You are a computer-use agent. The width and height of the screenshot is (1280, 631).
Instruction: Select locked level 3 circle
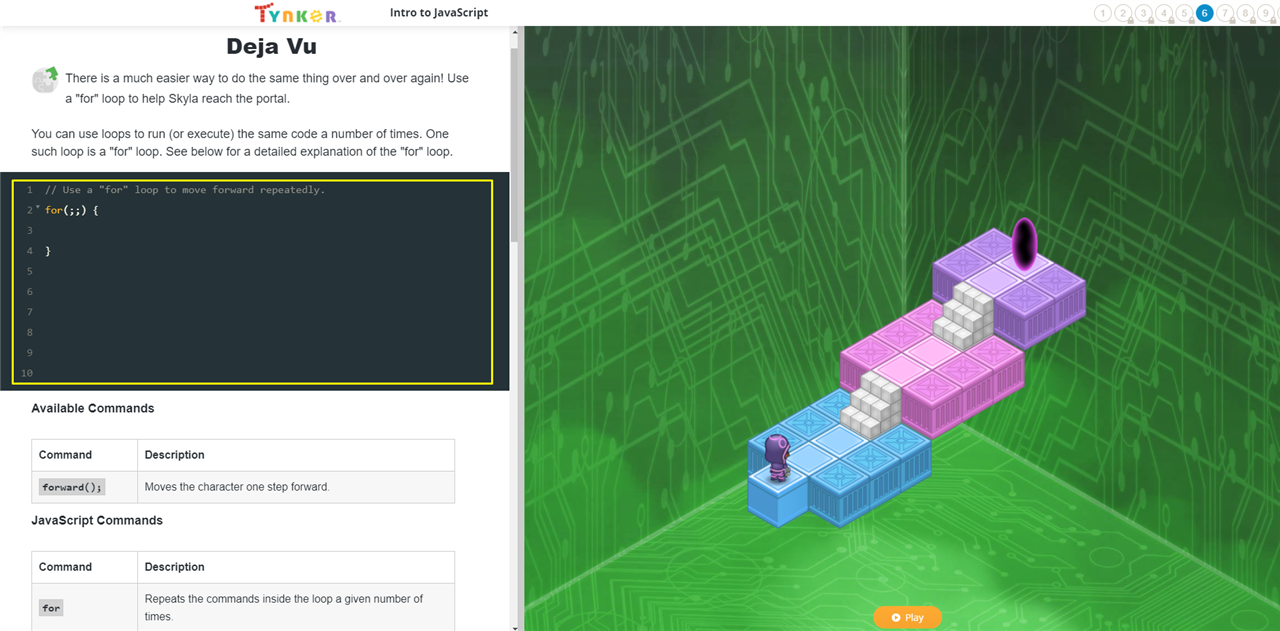click(x=1144, y=13)
